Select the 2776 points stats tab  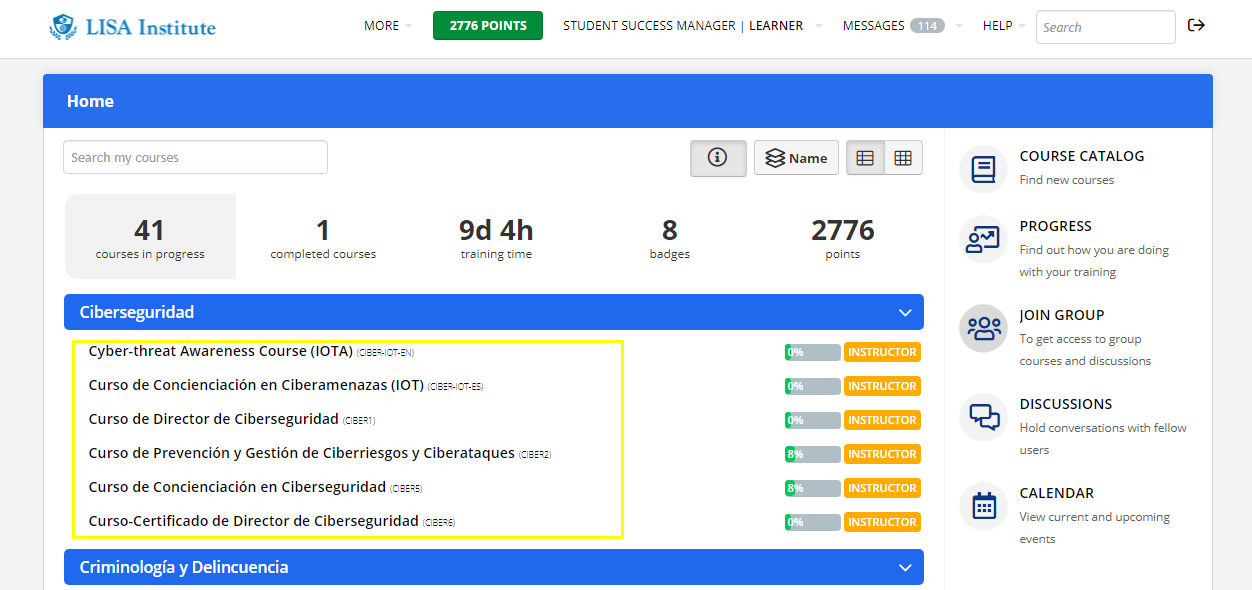point(842,237)
